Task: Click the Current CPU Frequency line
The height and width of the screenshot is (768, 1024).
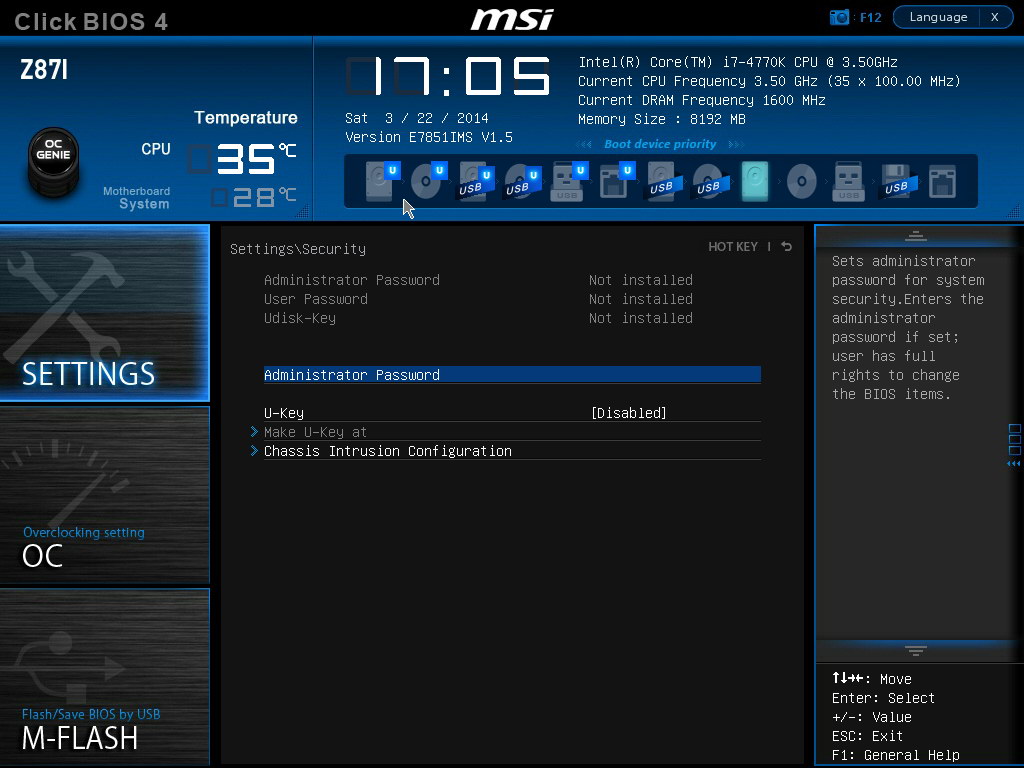Action: (x=769, y=81)
